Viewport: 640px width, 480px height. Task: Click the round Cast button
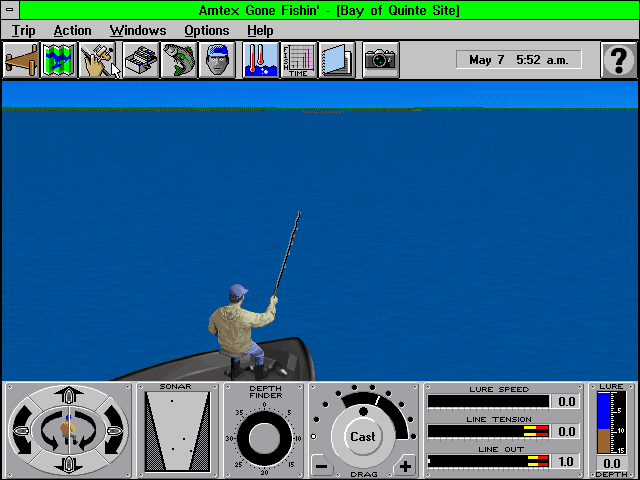click(362, 436)
